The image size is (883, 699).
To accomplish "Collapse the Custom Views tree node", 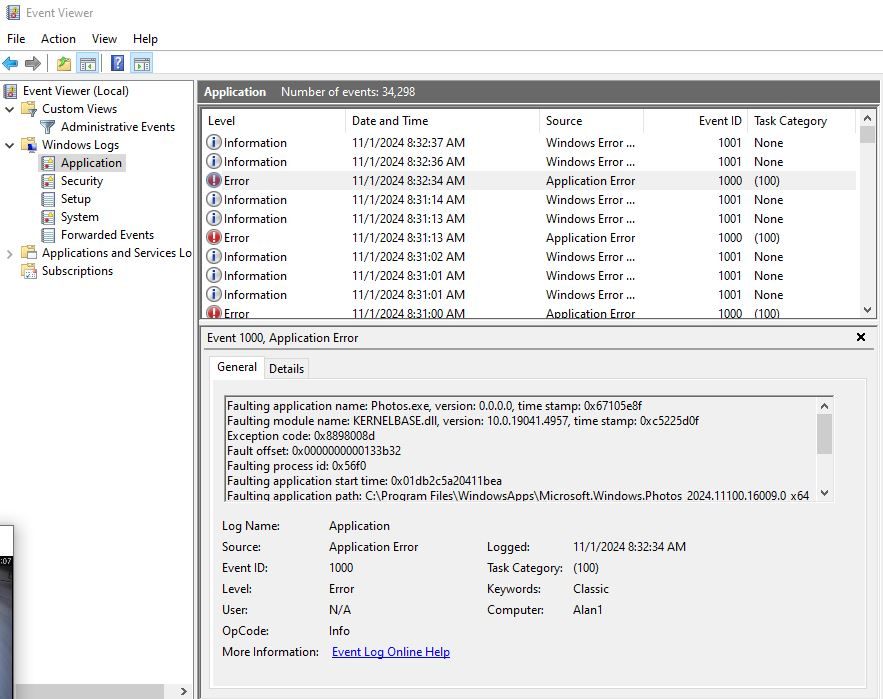I will [10, 109].
